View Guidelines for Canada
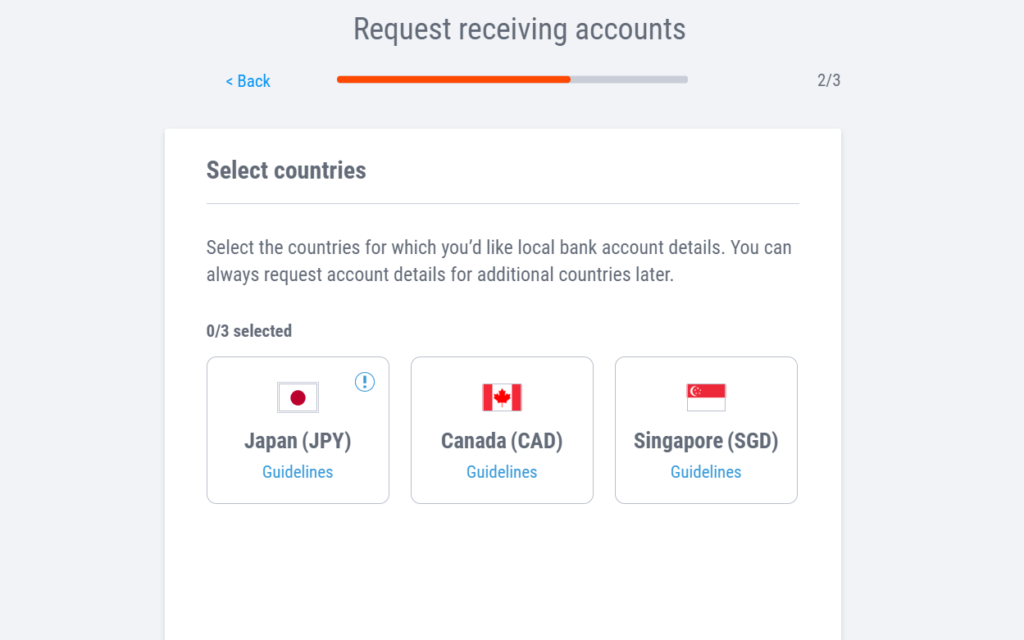This screenshot has height=640, width=1024. tap(502, 472)
